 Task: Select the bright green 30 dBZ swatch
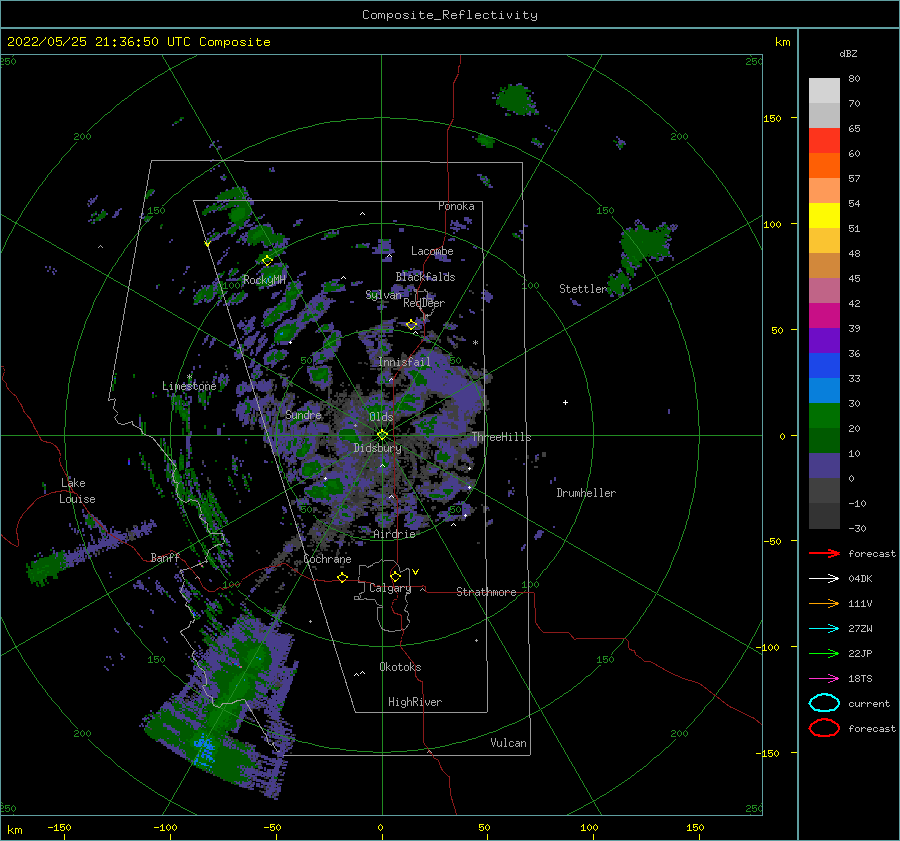824,416
